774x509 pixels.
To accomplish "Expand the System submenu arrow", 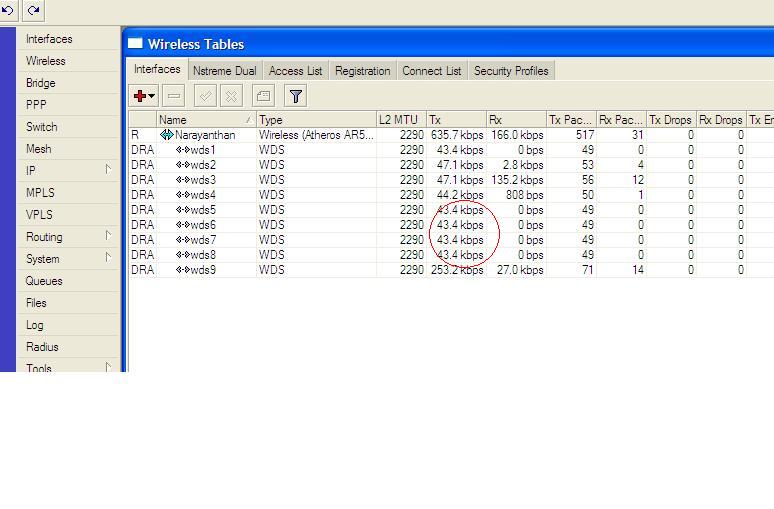I will (x=108, y=257).
